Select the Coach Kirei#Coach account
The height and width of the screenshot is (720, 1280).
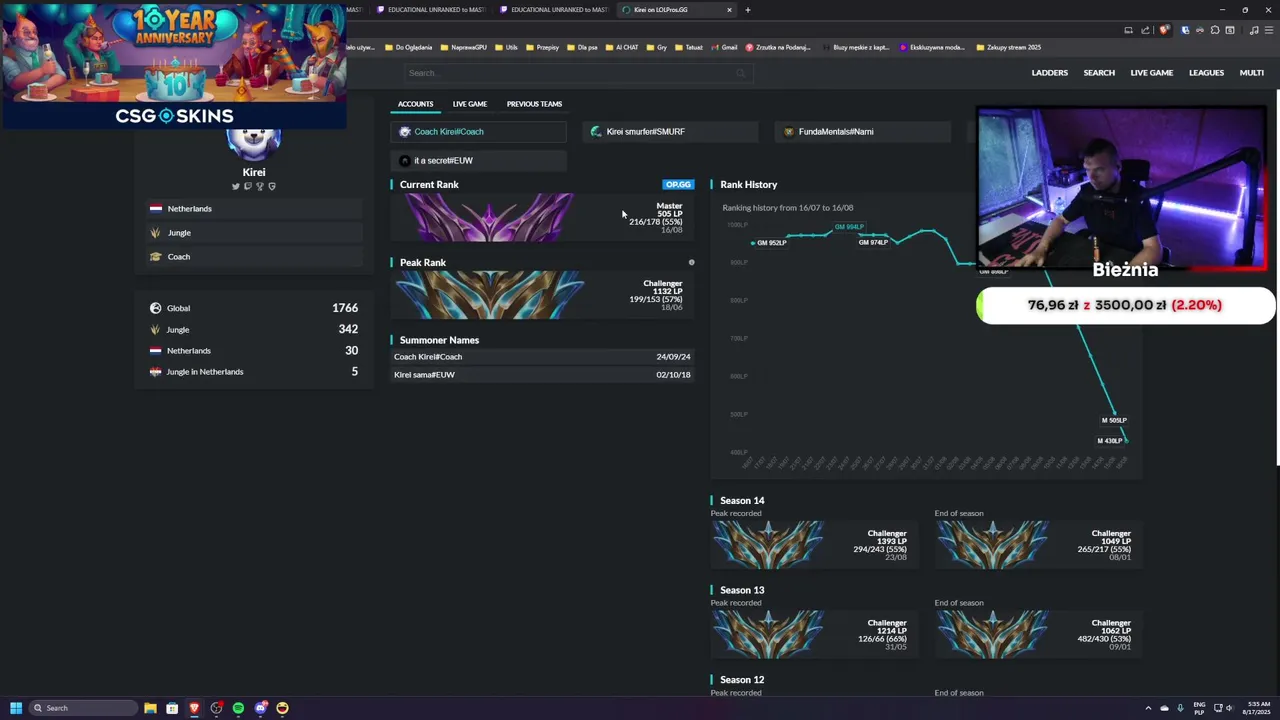tap(478, 131)
